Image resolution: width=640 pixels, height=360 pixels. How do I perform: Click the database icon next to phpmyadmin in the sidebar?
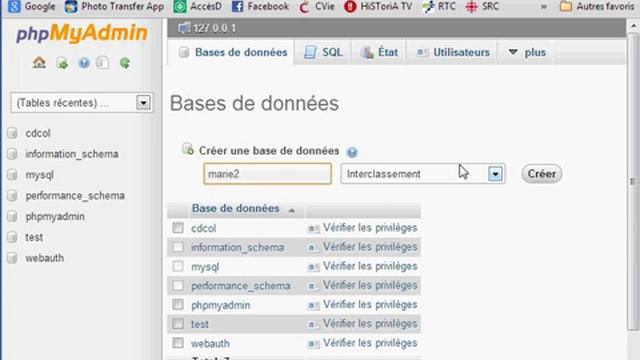pos(13,216)
